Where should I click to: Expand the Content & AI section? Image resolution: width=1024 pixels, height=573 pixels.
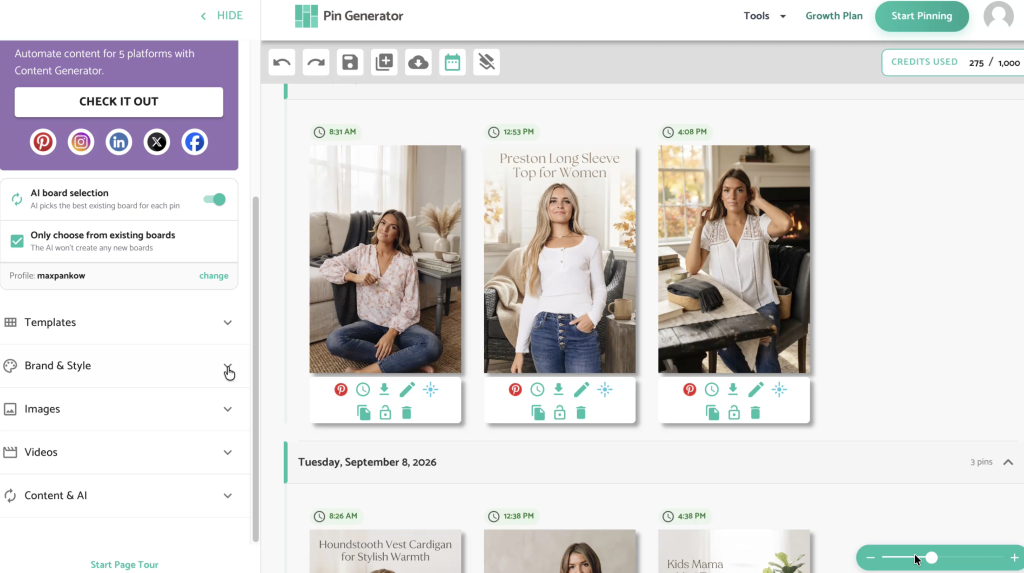click(x=119, y=495)
